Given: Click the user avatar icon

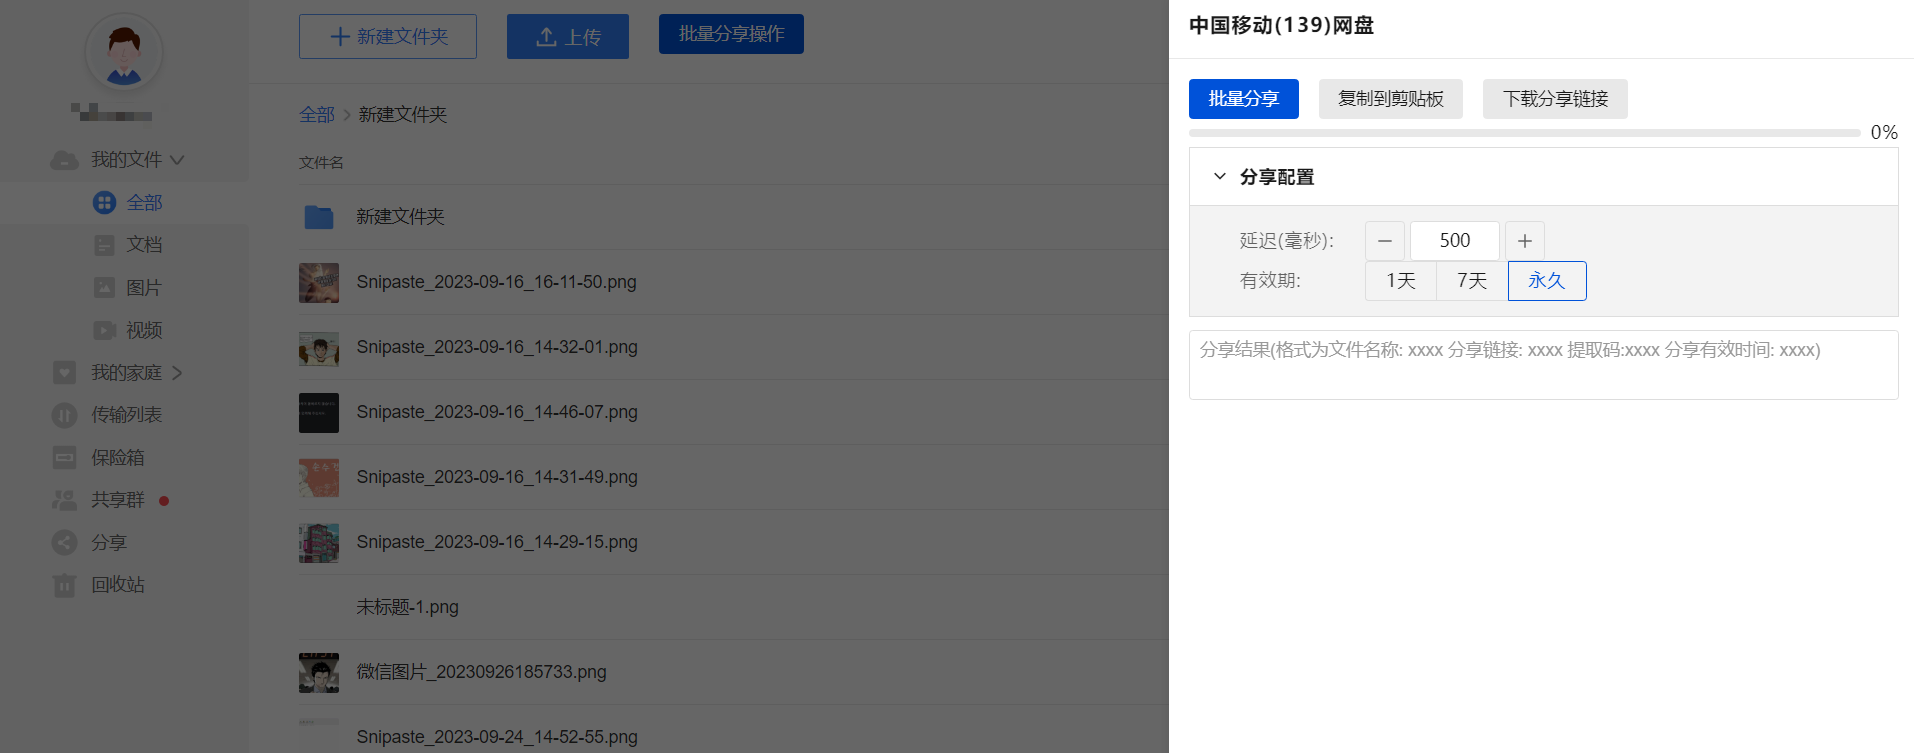Looking at the screenshot, I should (124, 53).
